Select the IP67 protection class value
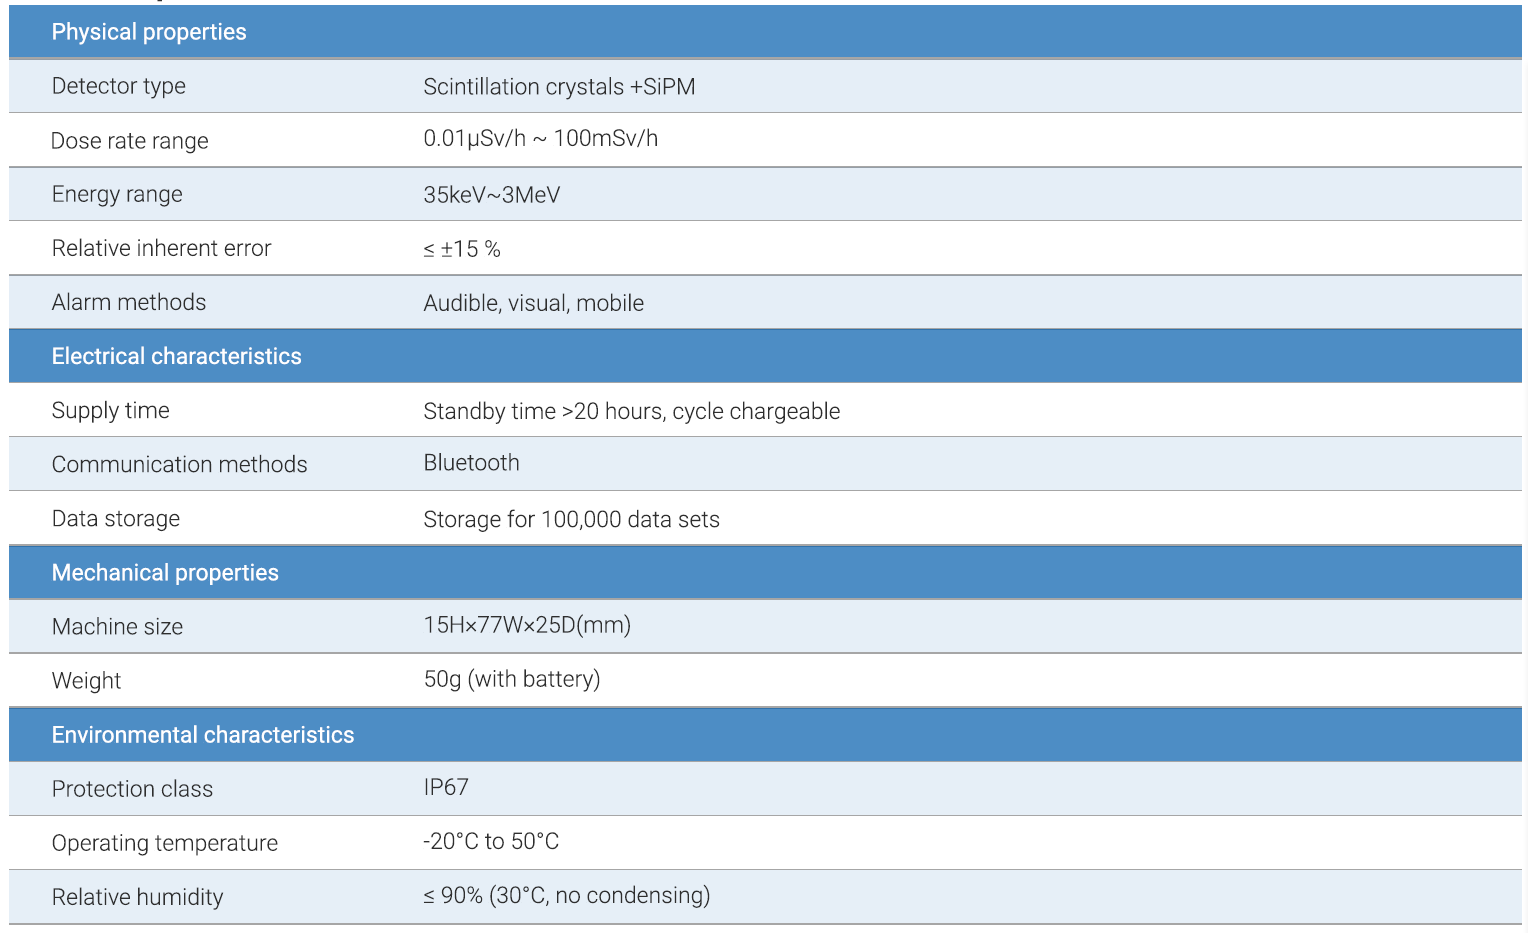This screenshot has height=933, width=1528. tap(445, 787)
